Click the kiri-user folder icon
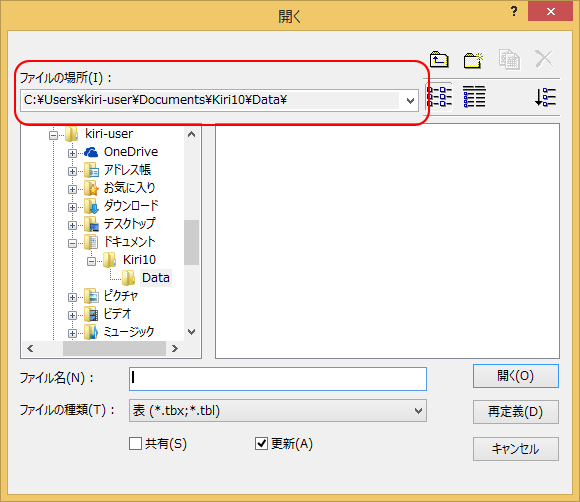580x502 pixels. (x=72, y=134)
